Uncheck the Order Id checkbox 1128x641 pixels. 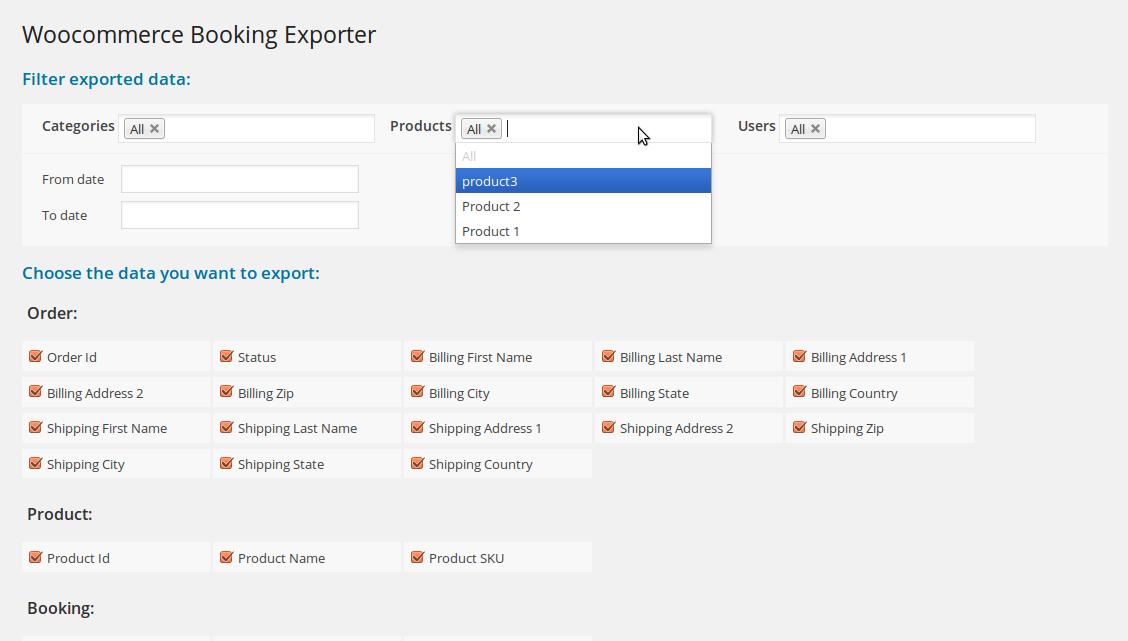[35, 356]
